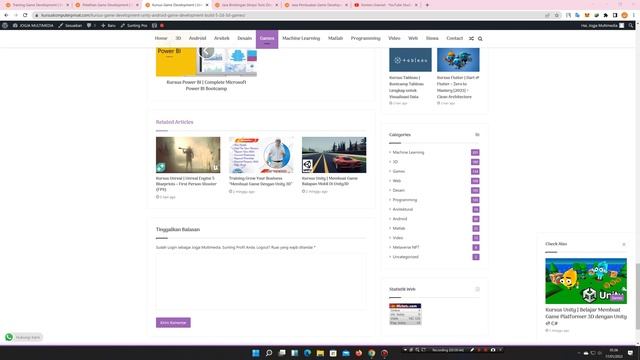Open Windows taskbar search
The height and width of the screenshot is (360, 640).
pyautogui.click(x=269, y=353)
